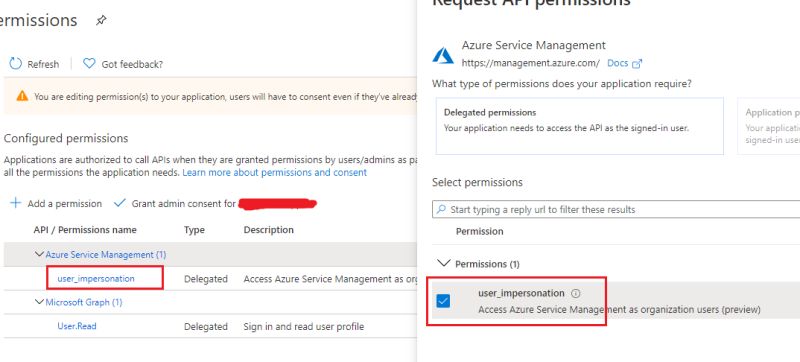Click the search magnifier icon in filter box
The width and height of the screenshot is (800, 362).
coord(440,209)
